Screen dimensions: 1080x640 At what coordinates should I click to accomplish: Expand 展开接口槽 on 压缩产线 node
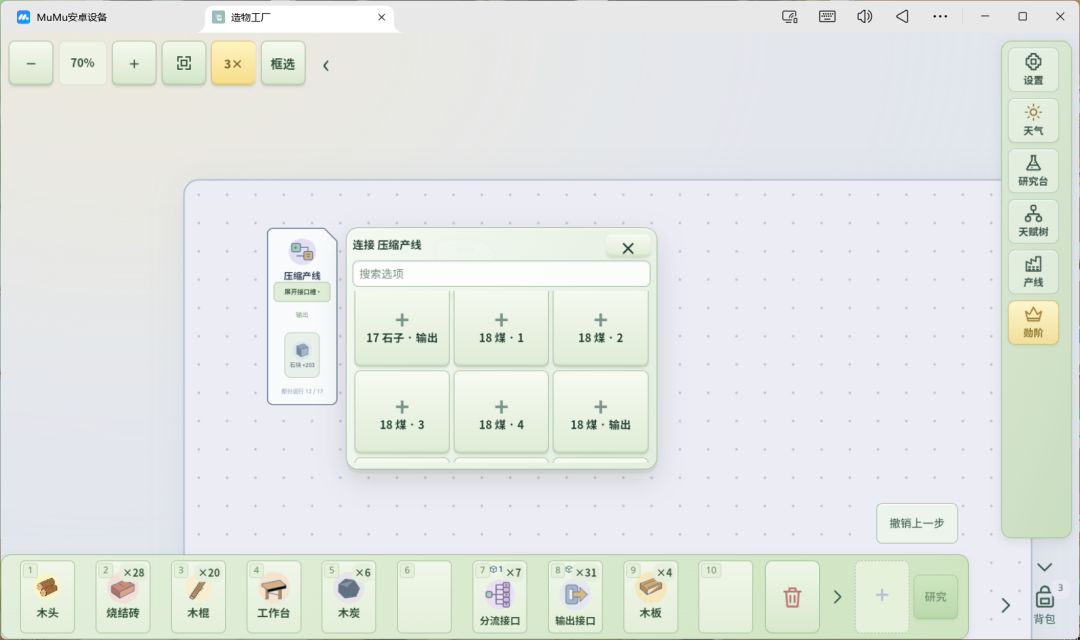click(302, 292)
